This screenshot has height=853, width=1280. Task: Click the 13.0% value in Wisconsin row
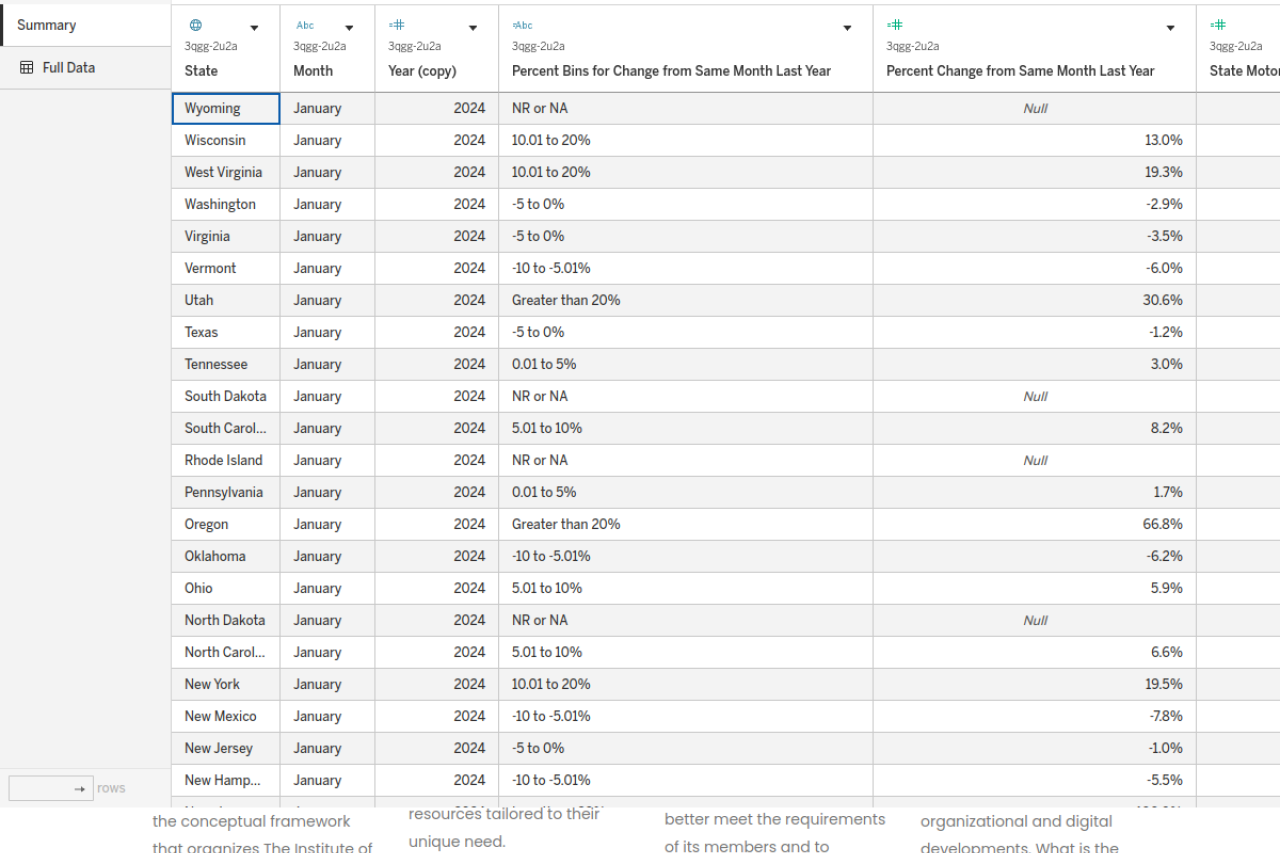(x=1164, y=140)
